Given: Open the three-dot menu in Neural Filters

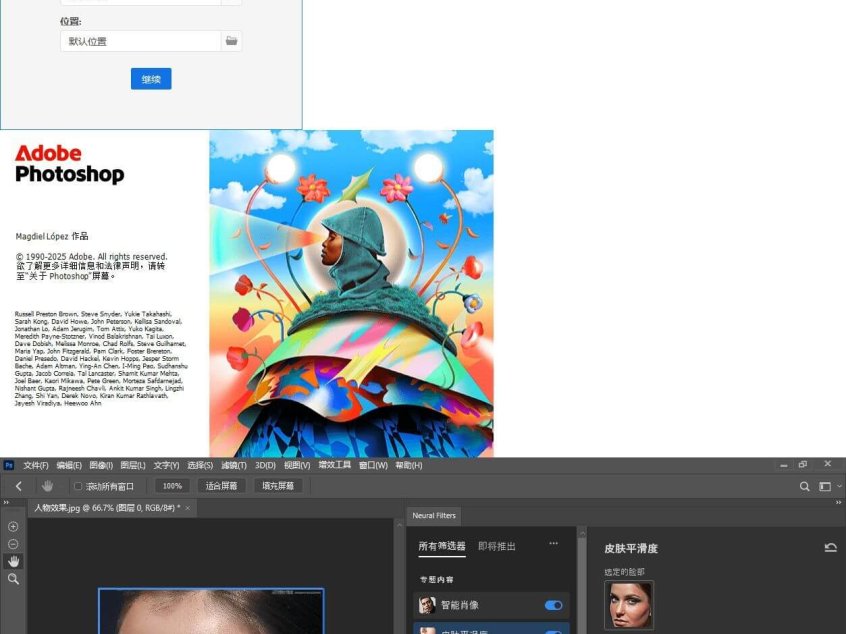Looking at the screenshot, I should click(x=554, y=543).
